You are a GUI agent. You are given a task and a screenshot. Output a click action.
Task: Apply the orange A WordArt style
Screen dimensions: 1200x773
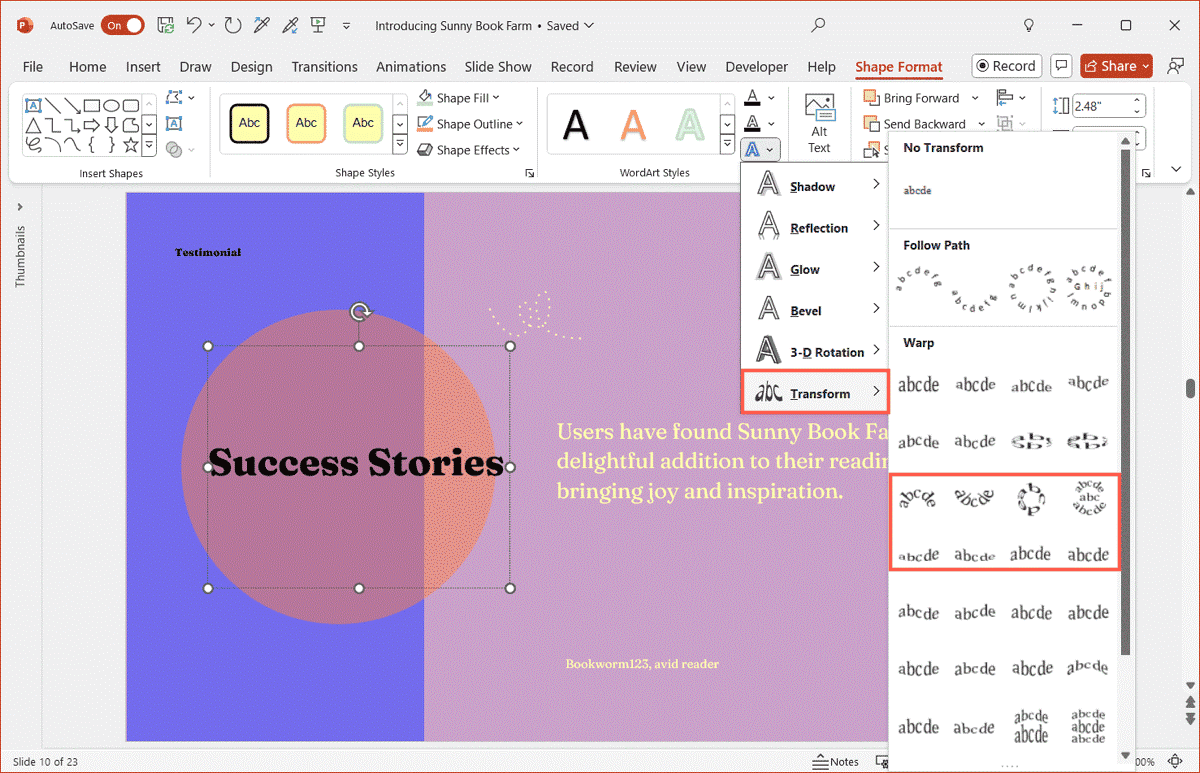pyautogui.click(x=632, y=124)
